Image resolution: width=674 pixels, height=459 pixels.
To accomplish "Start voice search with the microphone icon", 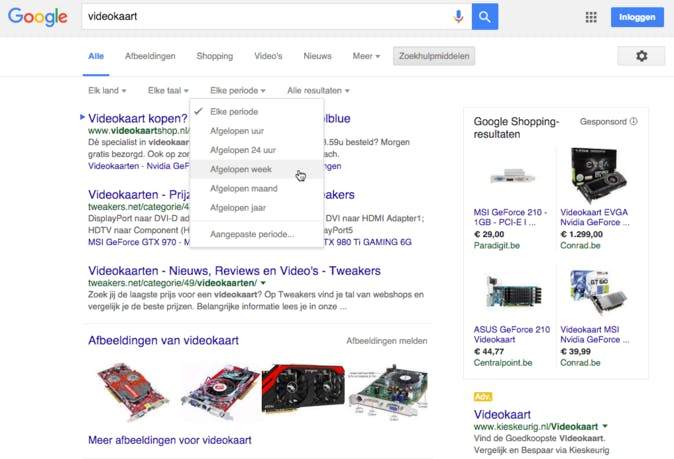I will click(459, 17).
